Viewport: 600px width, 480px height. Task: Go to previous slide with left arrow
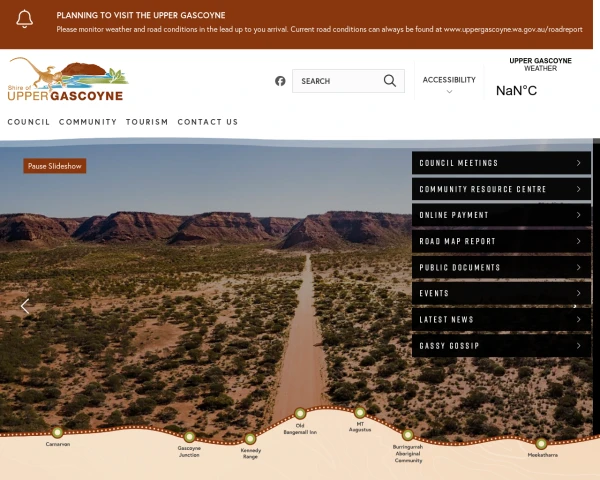(x=25, y=307)
